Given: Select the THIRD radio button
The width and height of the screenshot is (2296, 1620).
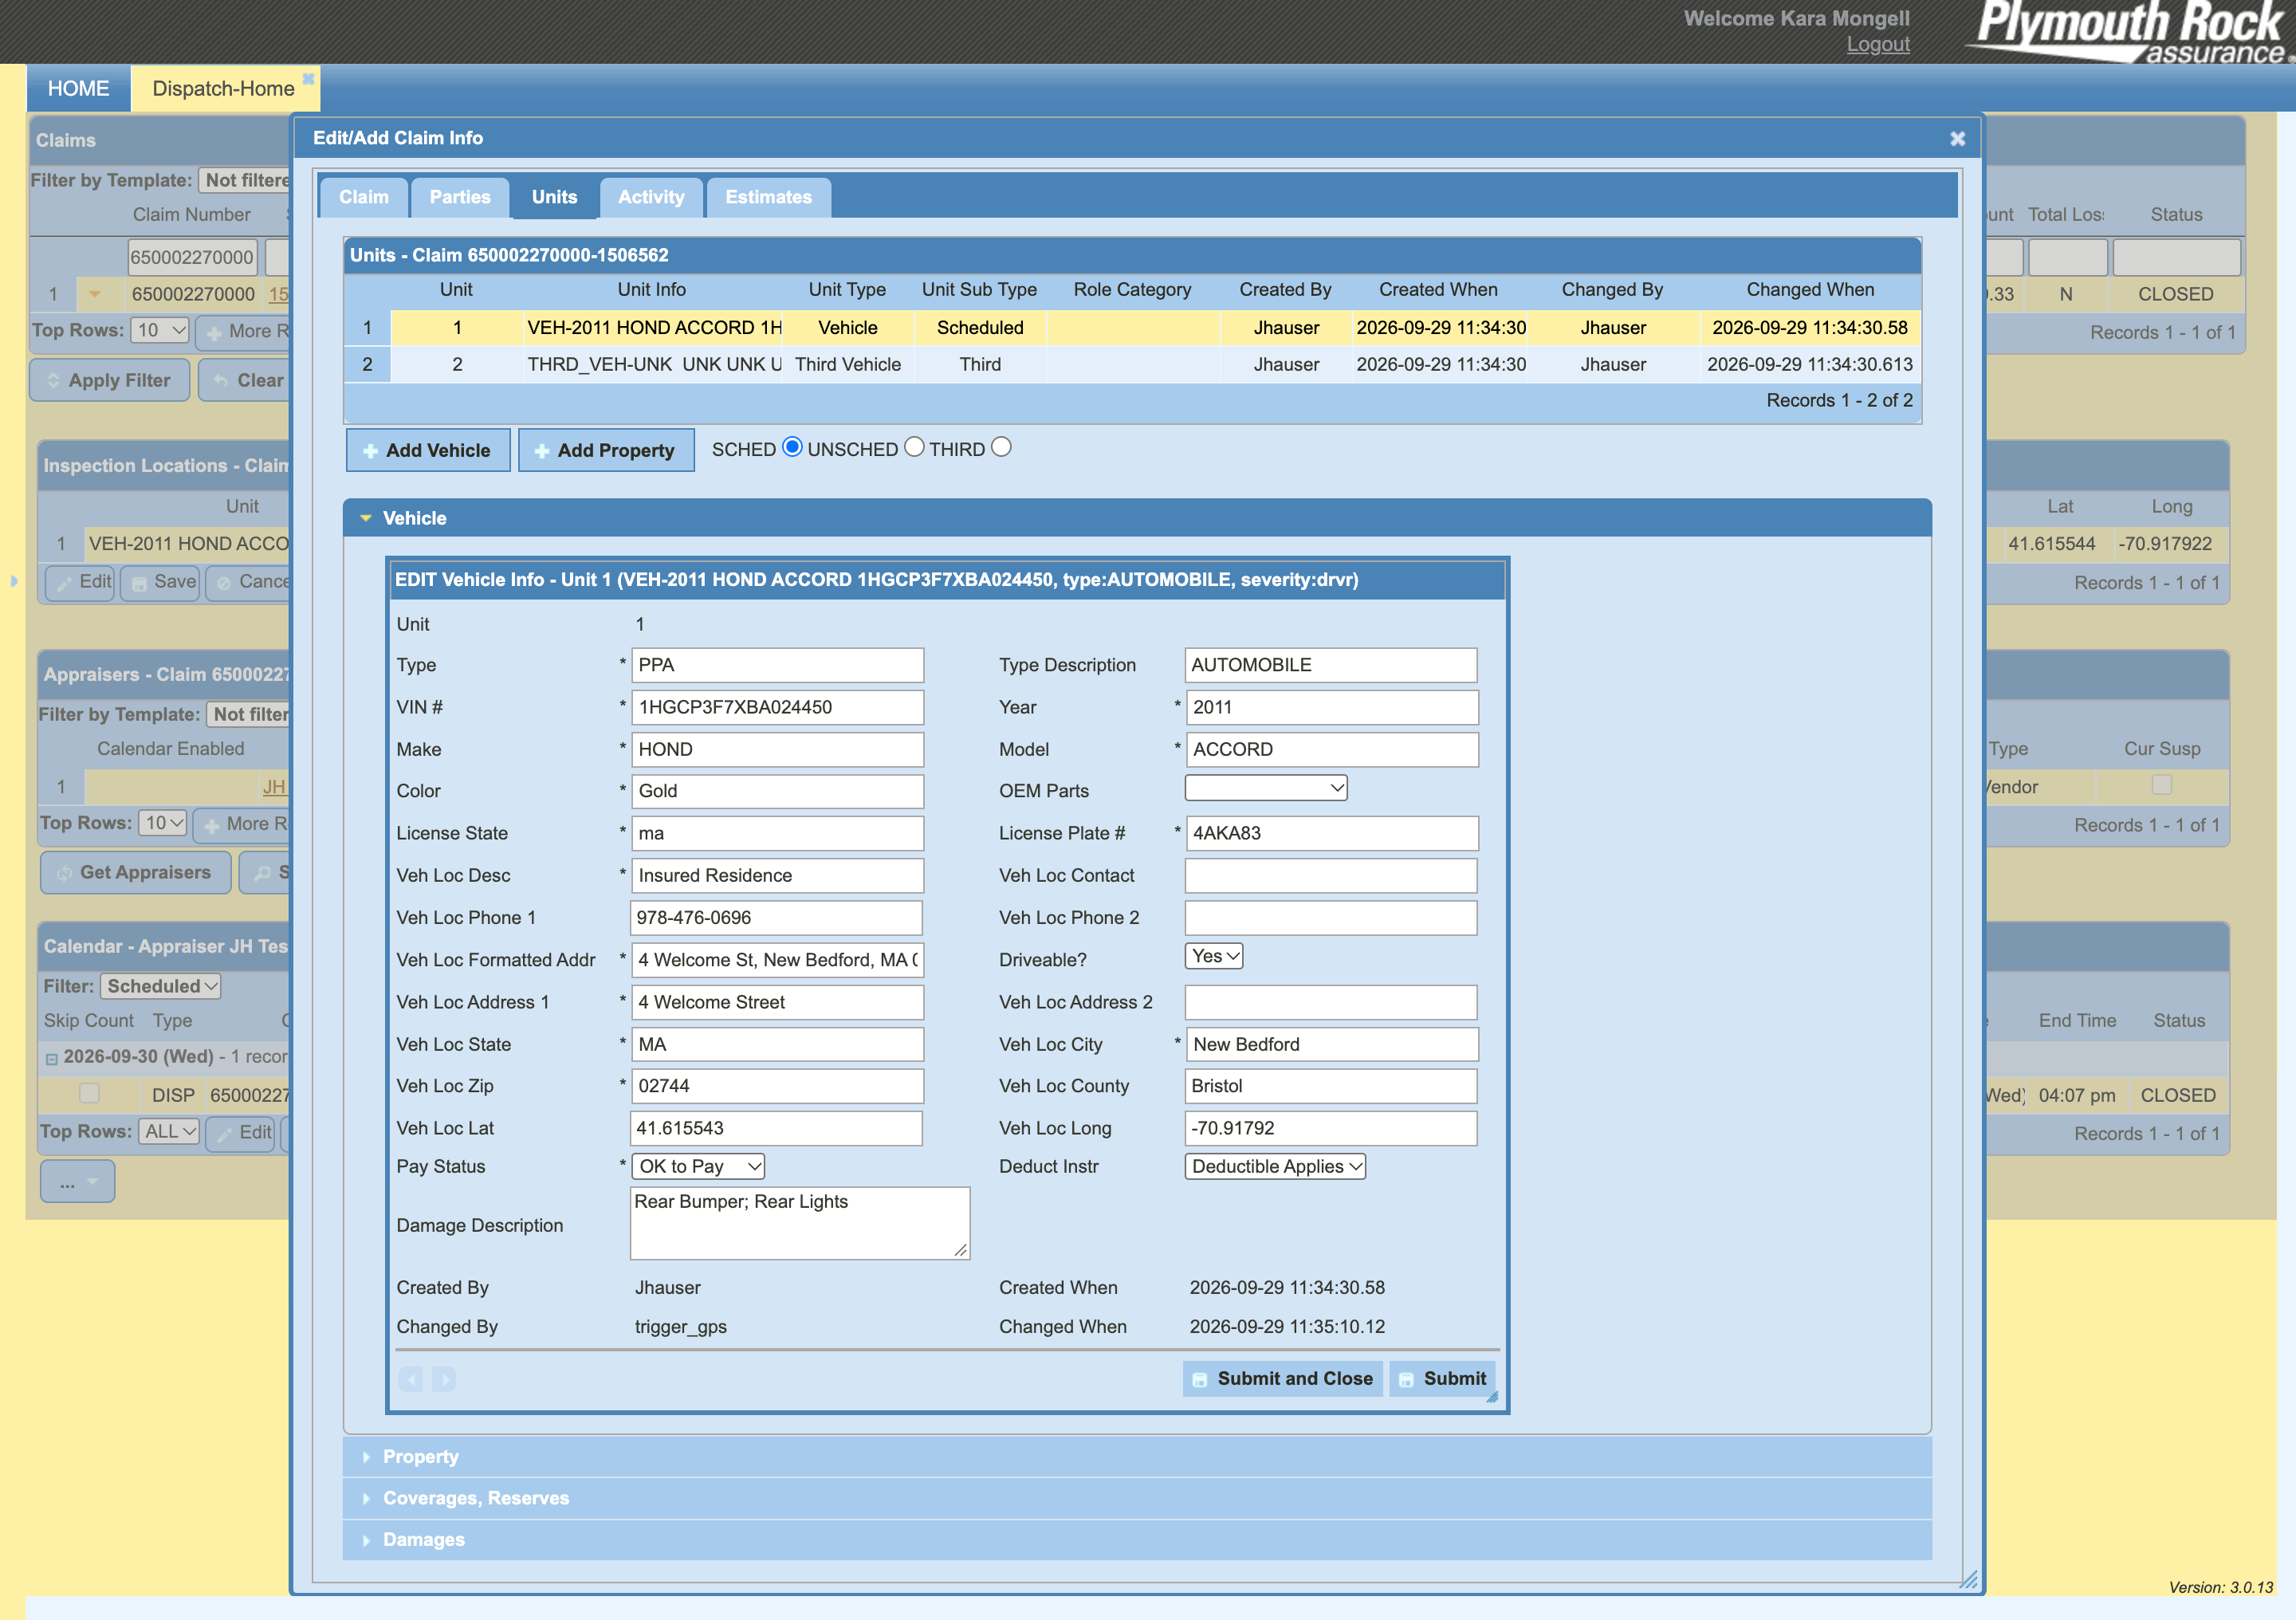Looking at the screenshot, I should [x=1001, y=447].
